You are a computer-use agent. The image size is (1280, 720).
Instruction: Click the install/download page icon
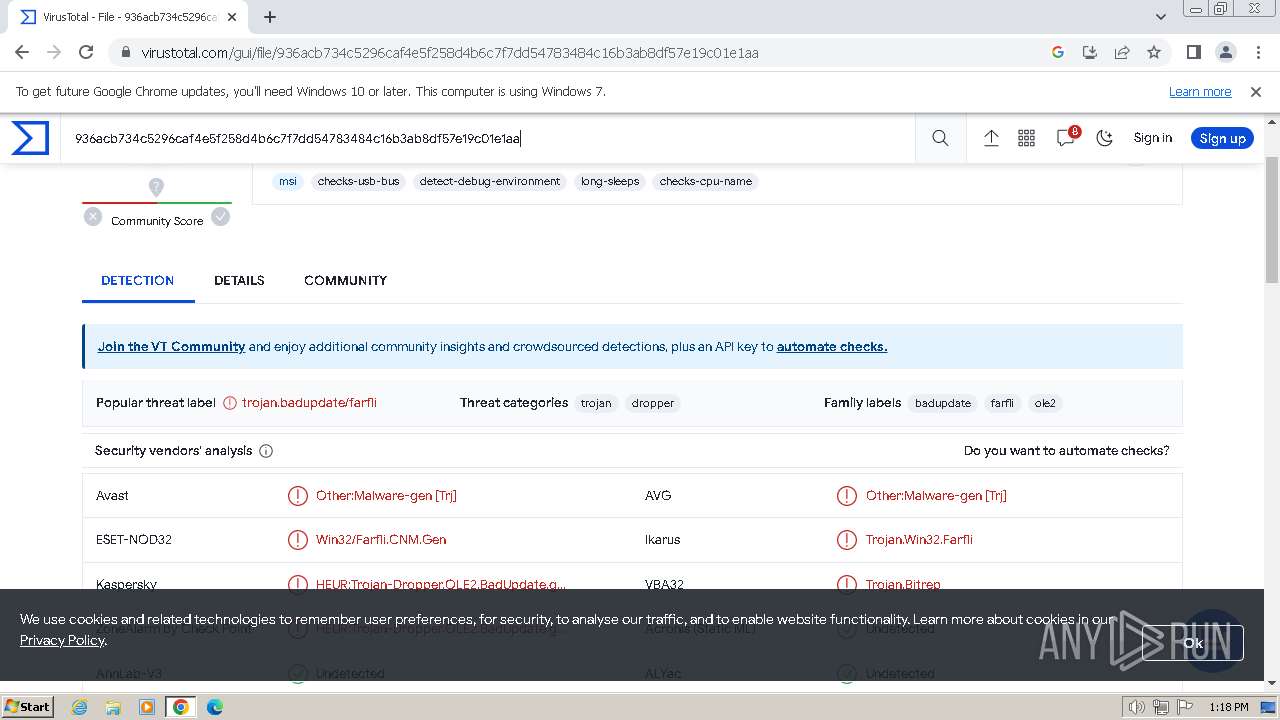pyautogui.click(x=1090, y=52)
